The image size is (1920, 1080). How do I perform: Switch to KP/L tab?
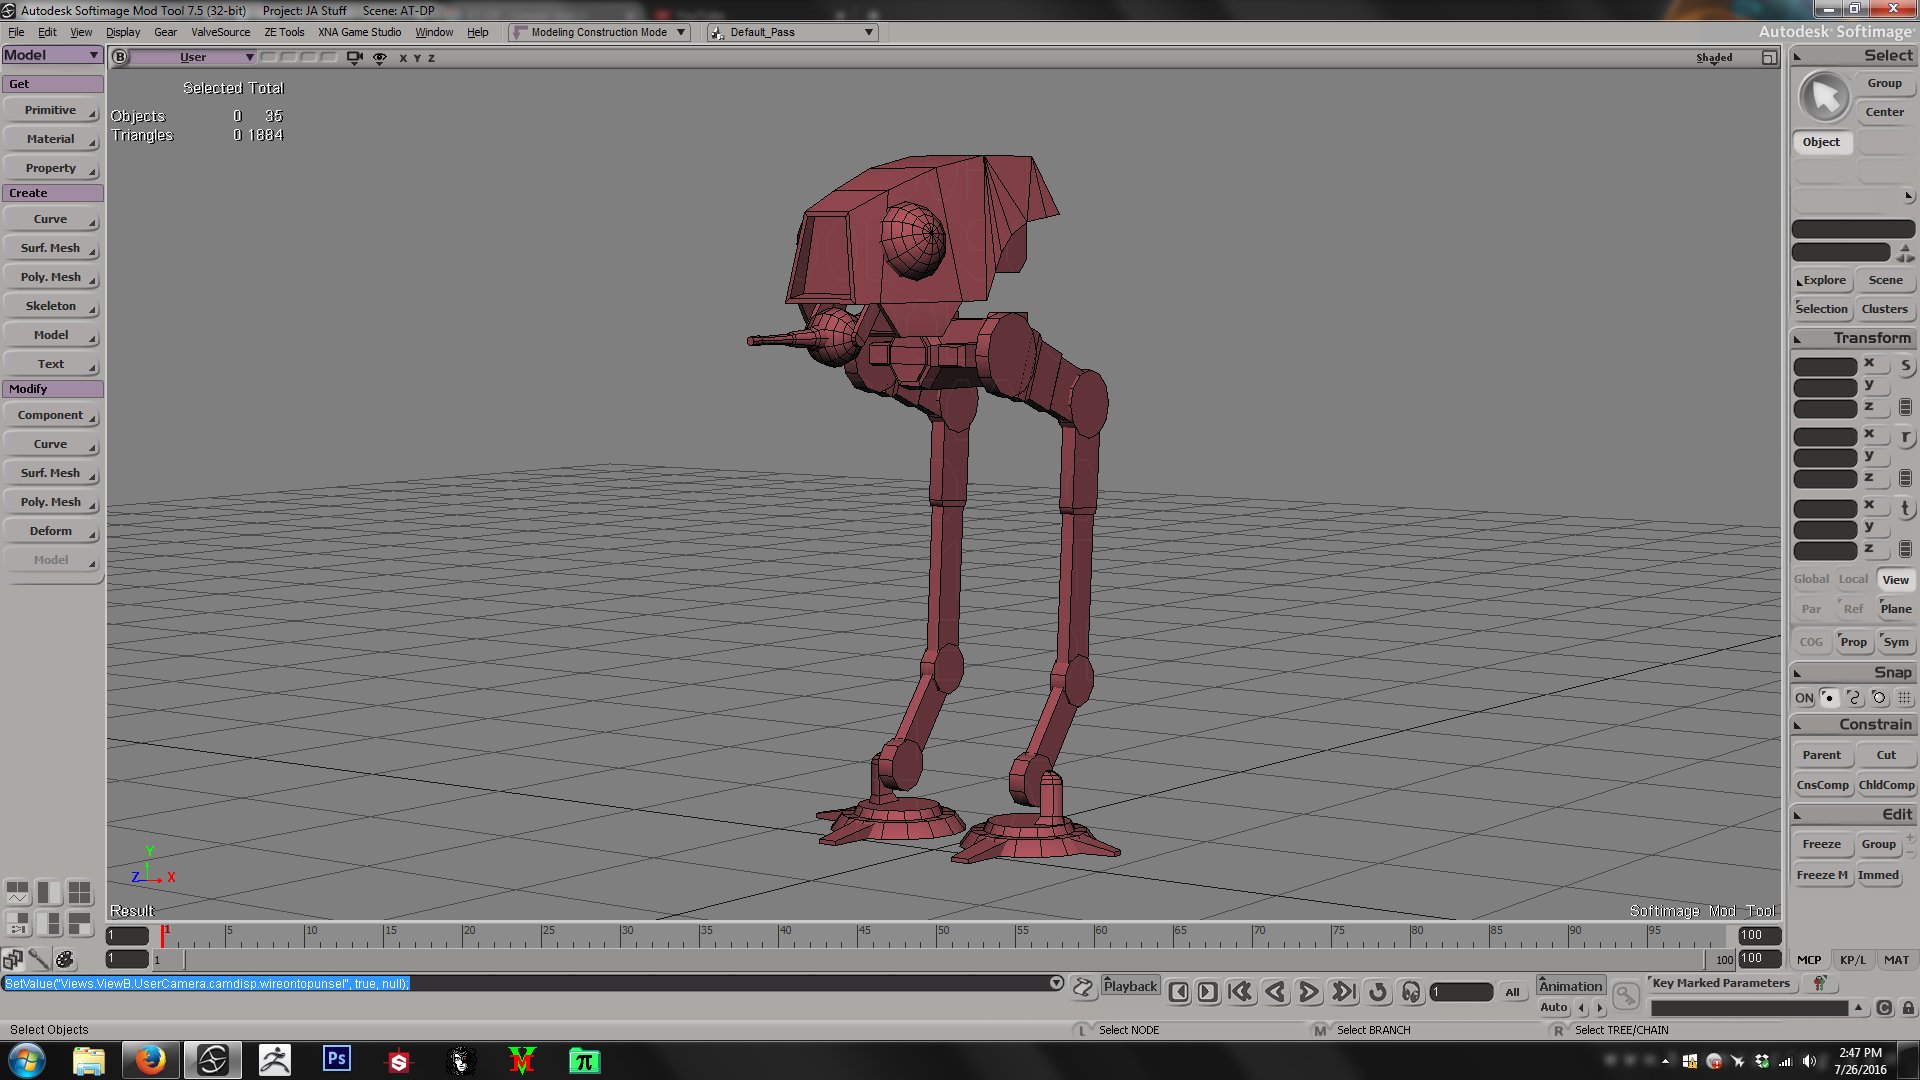tap(1853, 960)
